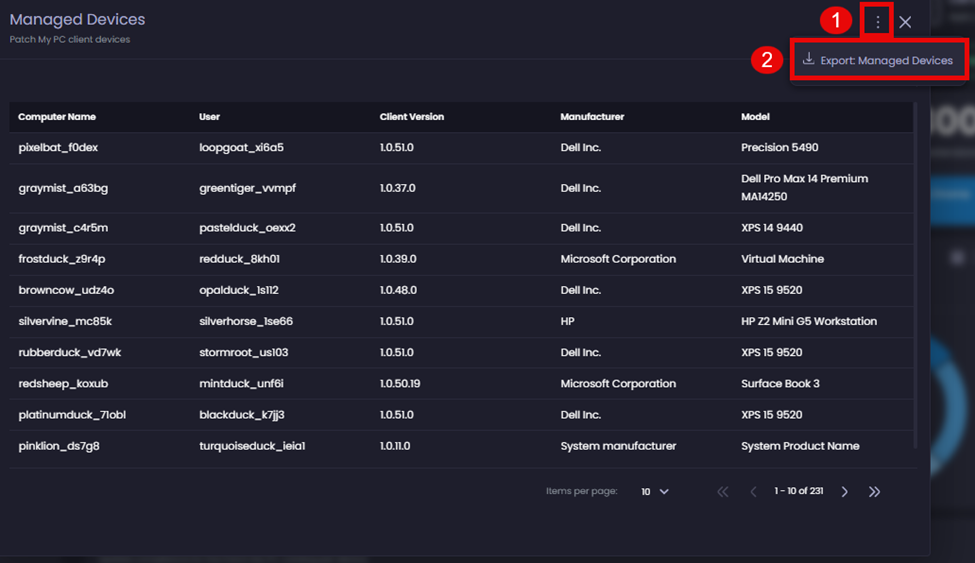
Task: Click model Dell Pro Max 14 Premium MA14250
Action: (x=804, y=187)
